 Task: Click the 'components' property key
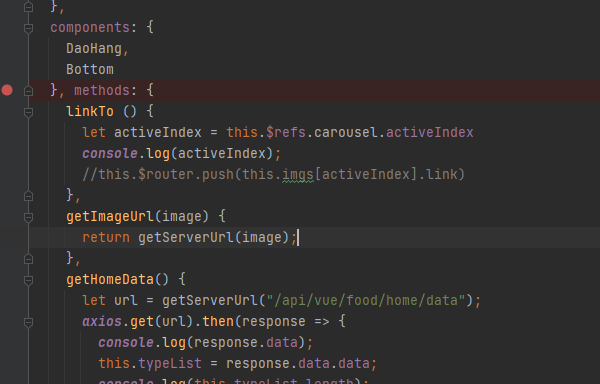(x=90, y=28)
